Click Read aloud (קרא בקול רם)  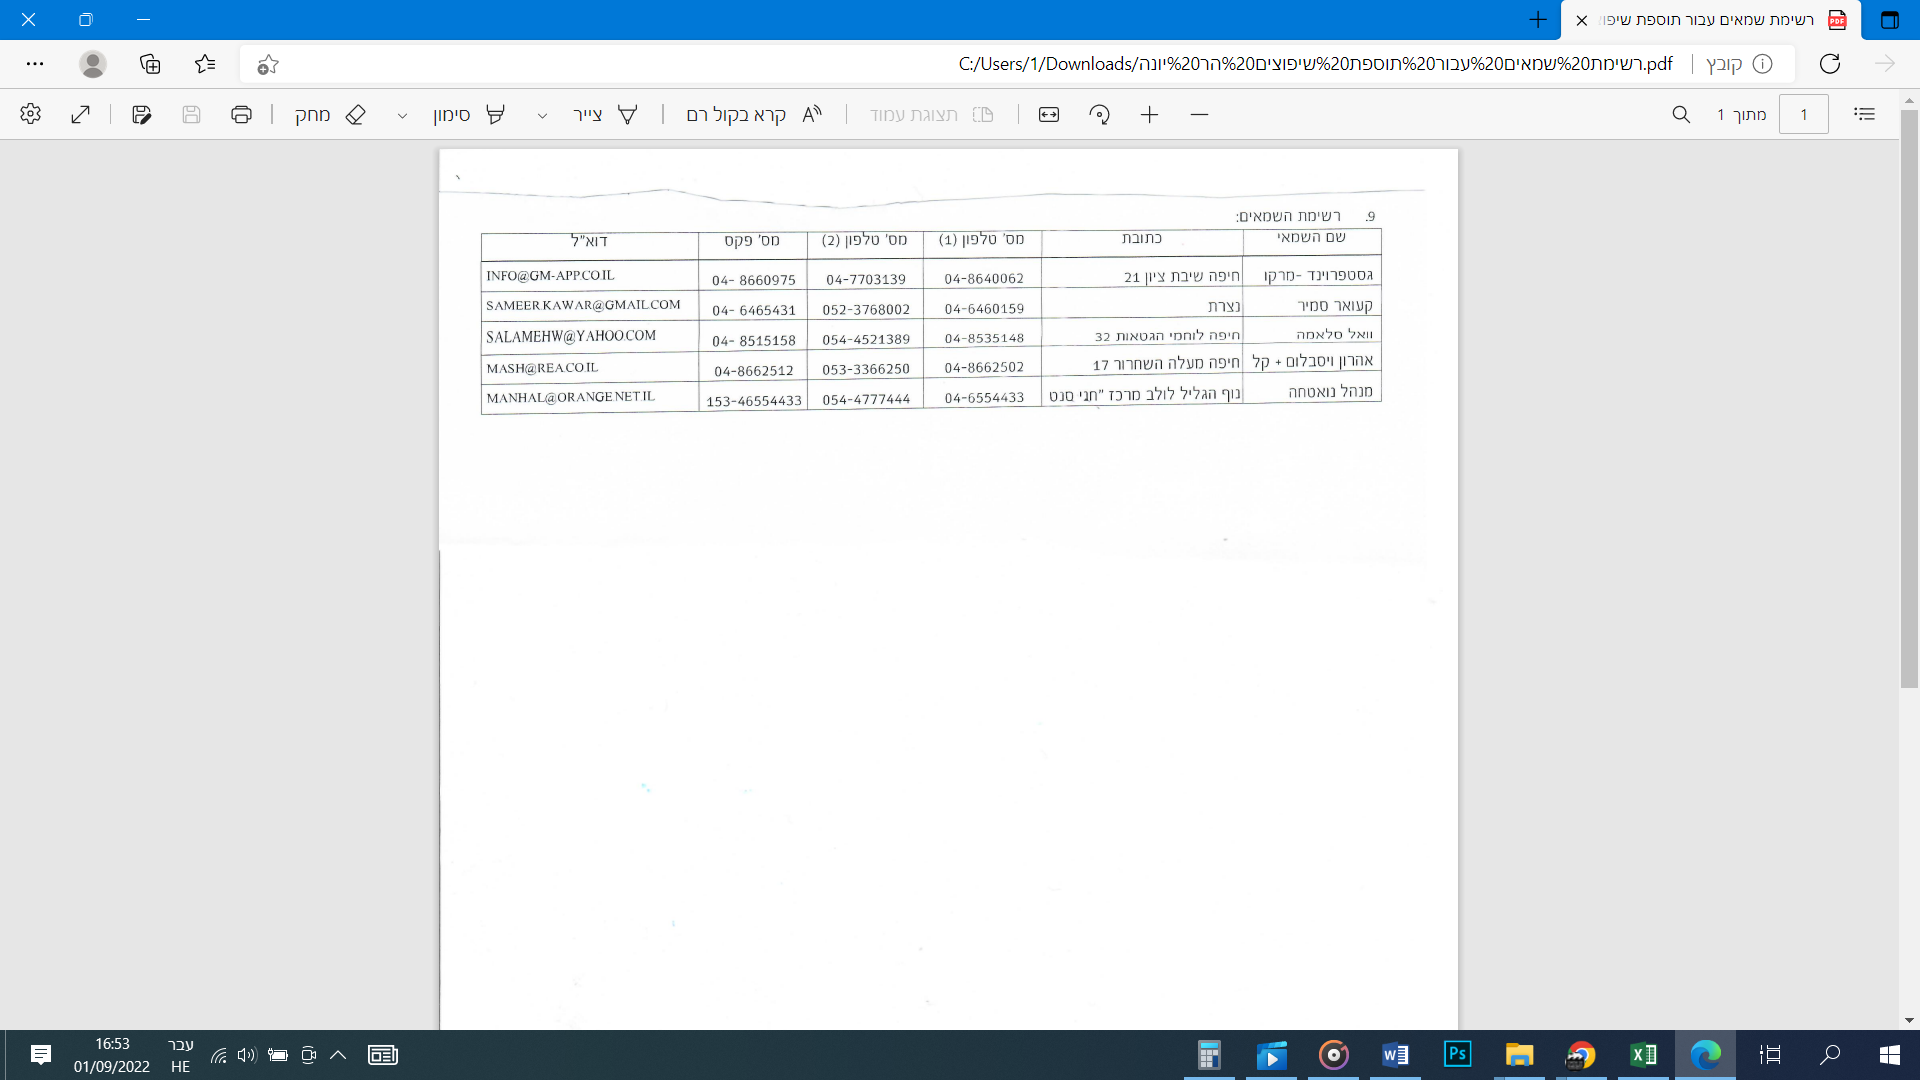click(753, 114)
